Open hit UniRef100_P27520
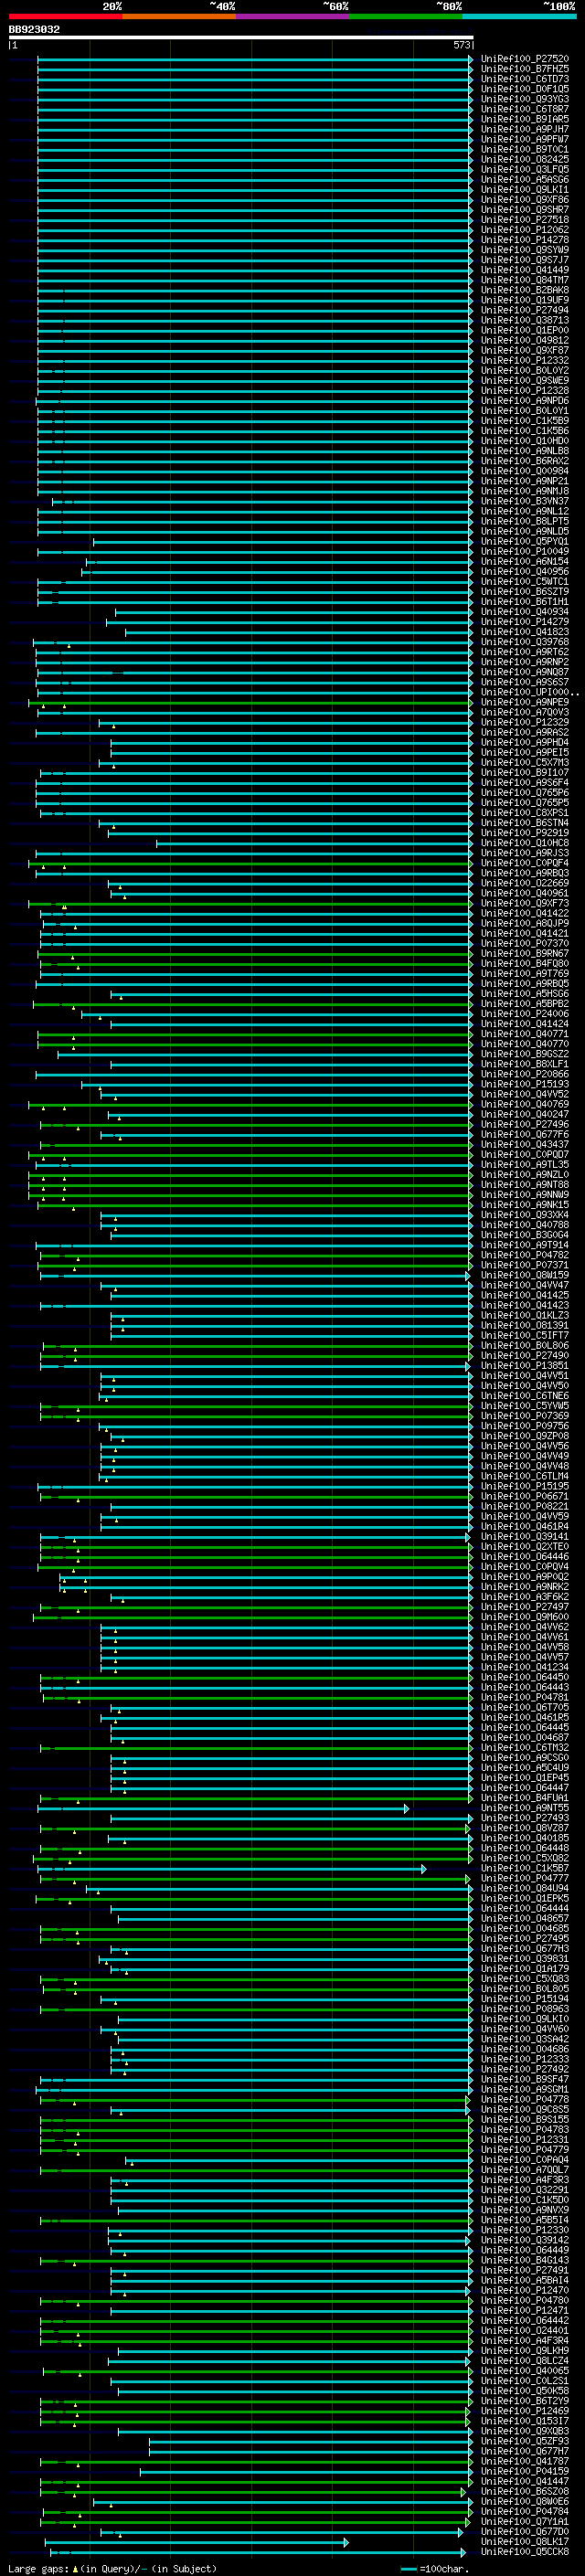Screen dimensions: 585x2576 [525, 59]
